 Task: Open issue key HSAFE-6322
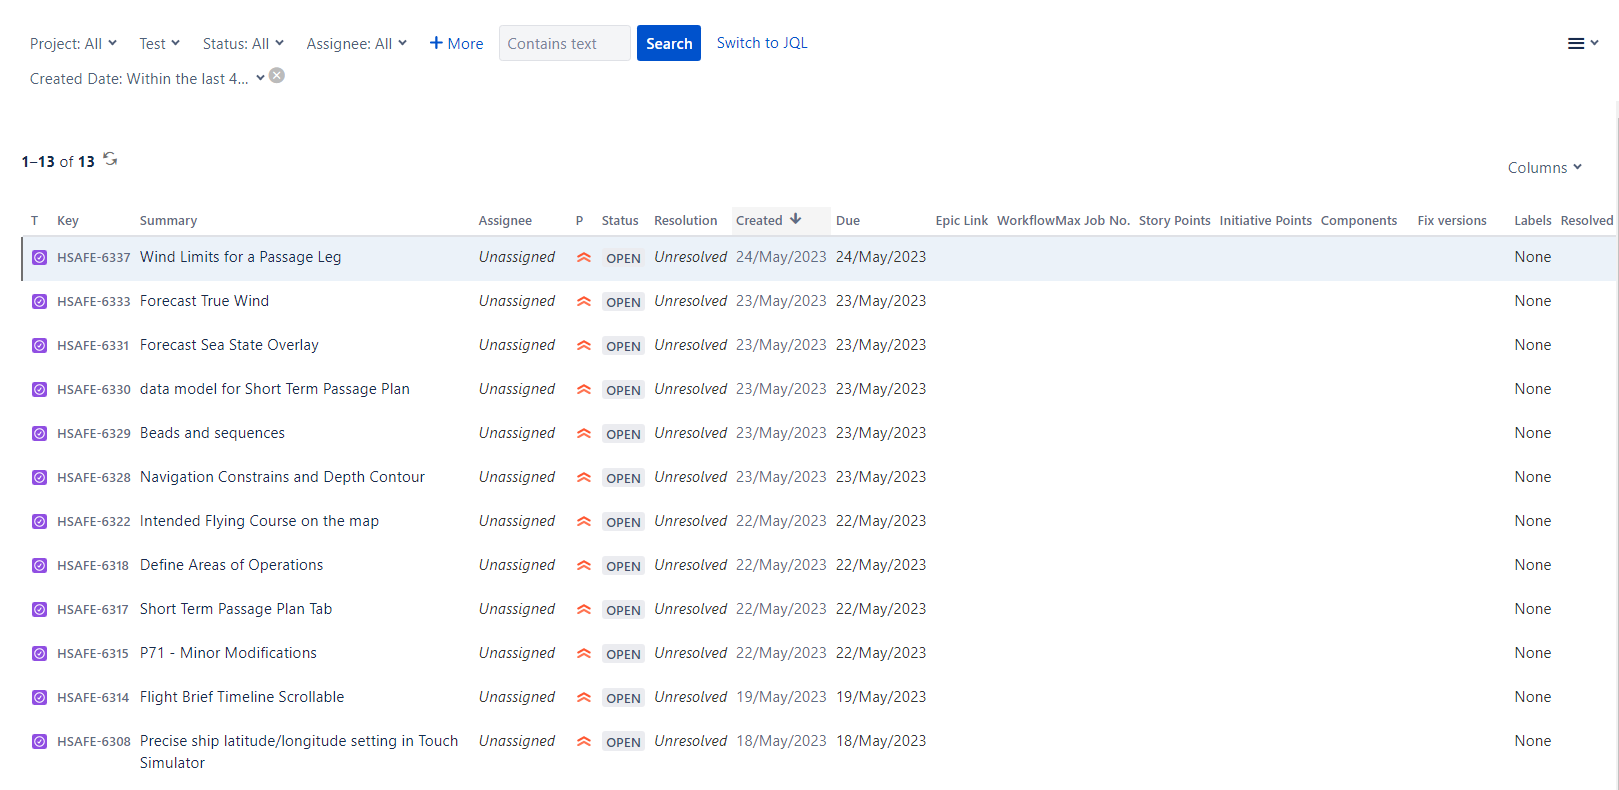pyautogui.click(x=94, y=521)
